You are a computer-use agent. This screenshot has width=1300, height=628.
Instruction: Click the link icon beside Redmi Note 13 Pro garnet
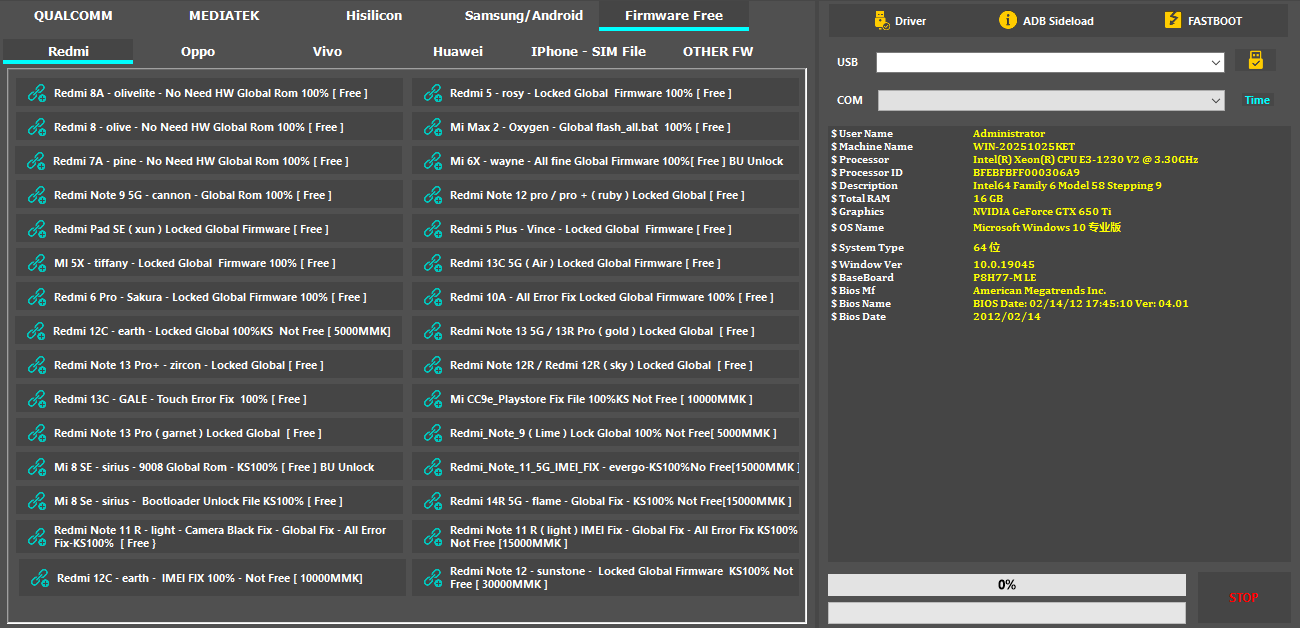coord(37,433)
